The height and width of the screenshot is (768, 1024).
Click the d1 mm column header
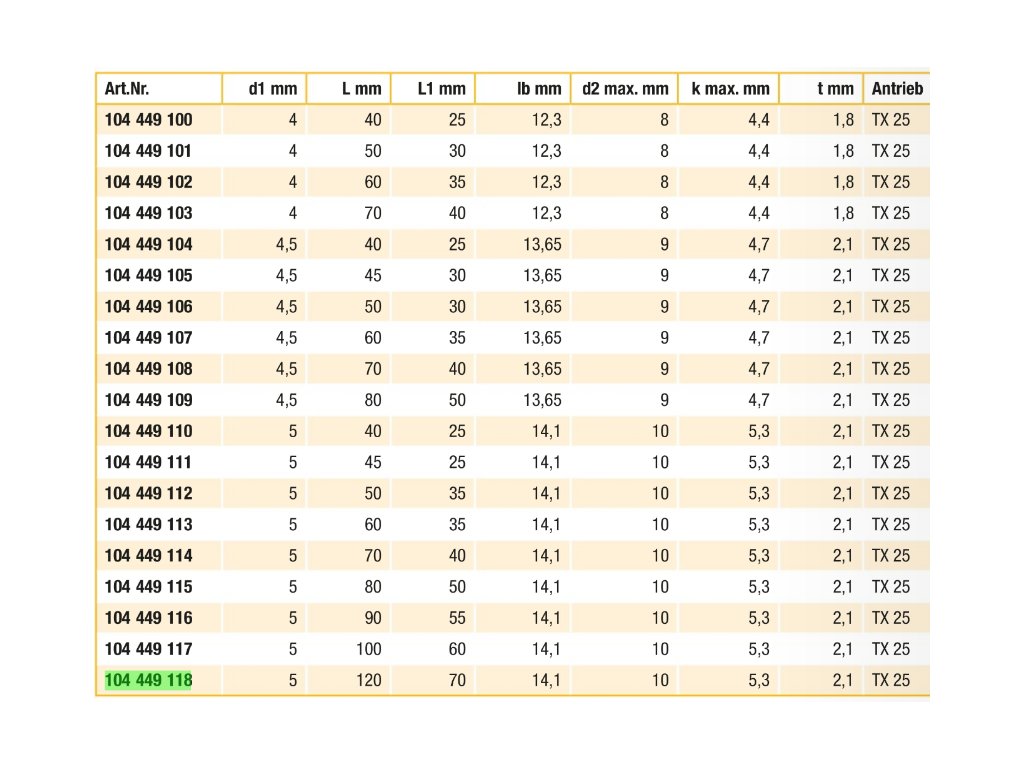point(272,88)
